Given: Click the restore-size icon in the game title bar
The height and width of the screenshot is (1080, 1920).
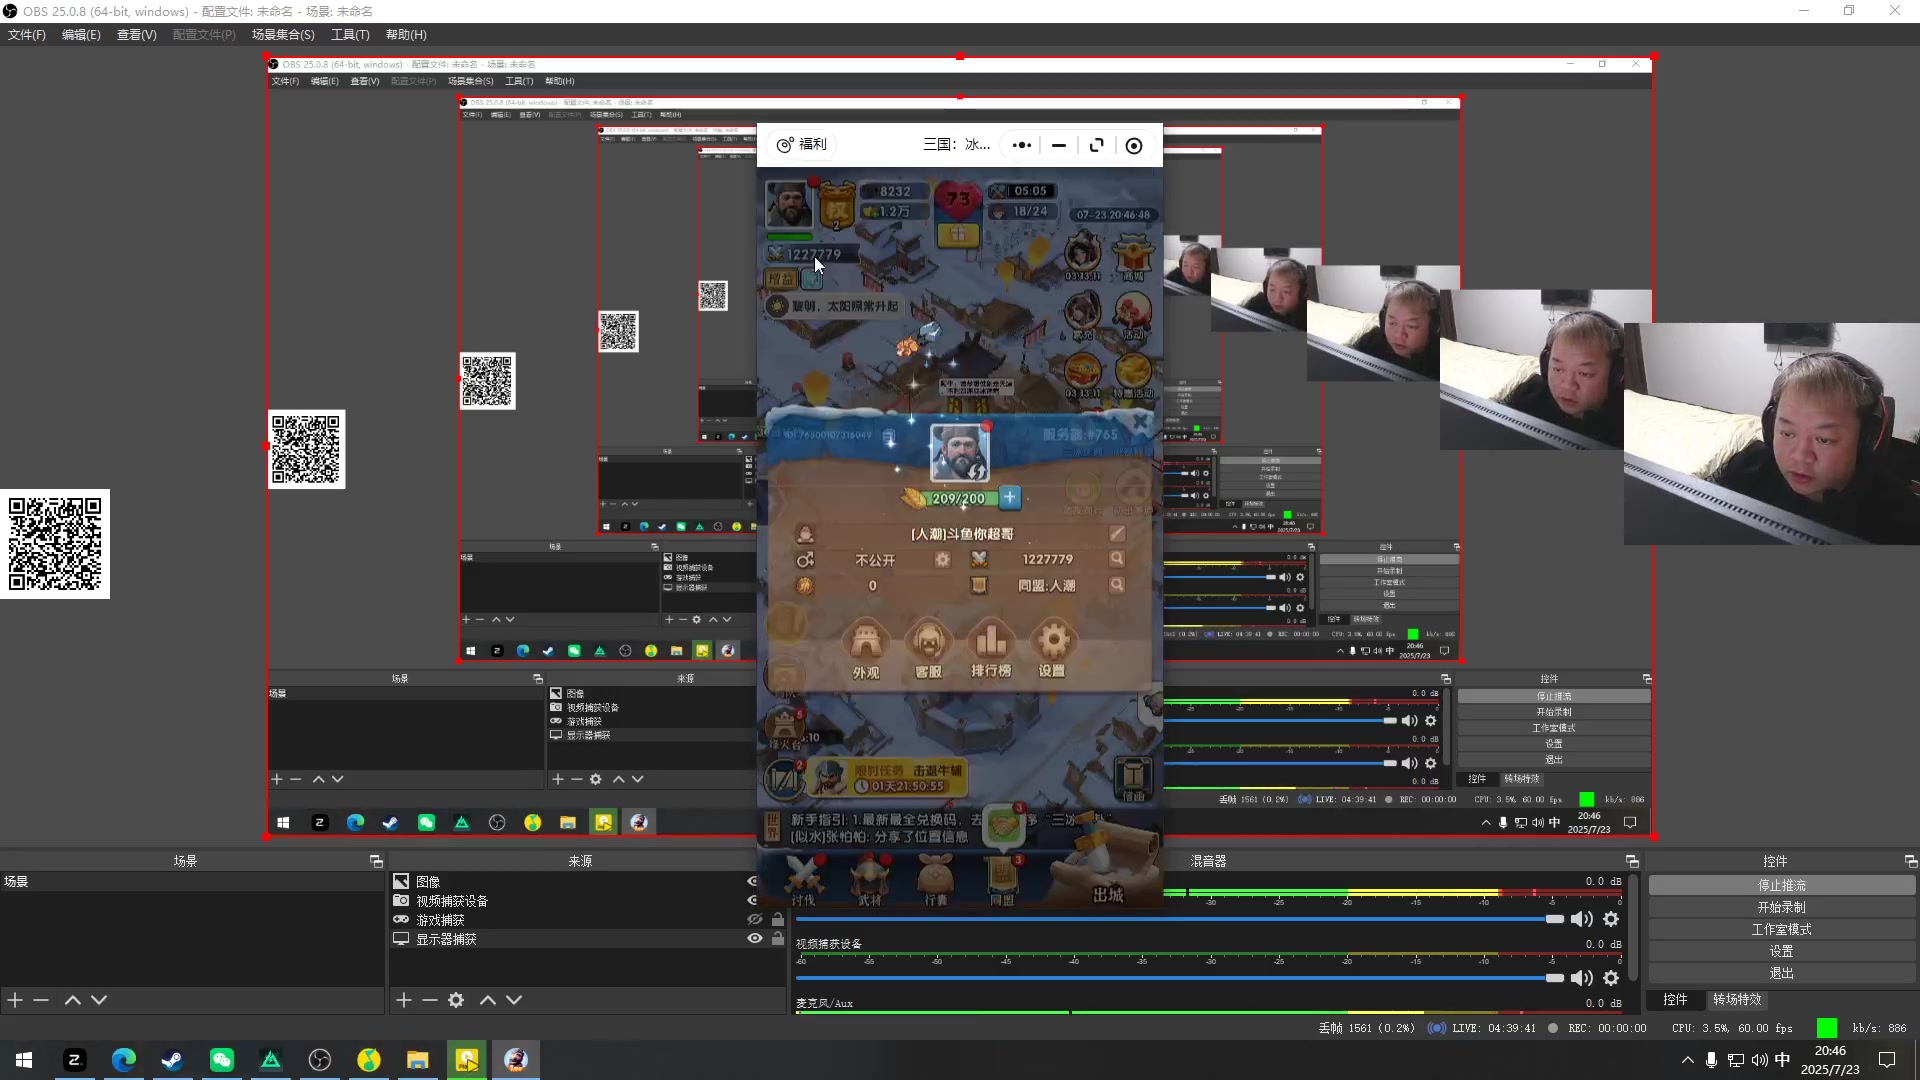Looking at the screenshot, I should (1097, 145).
